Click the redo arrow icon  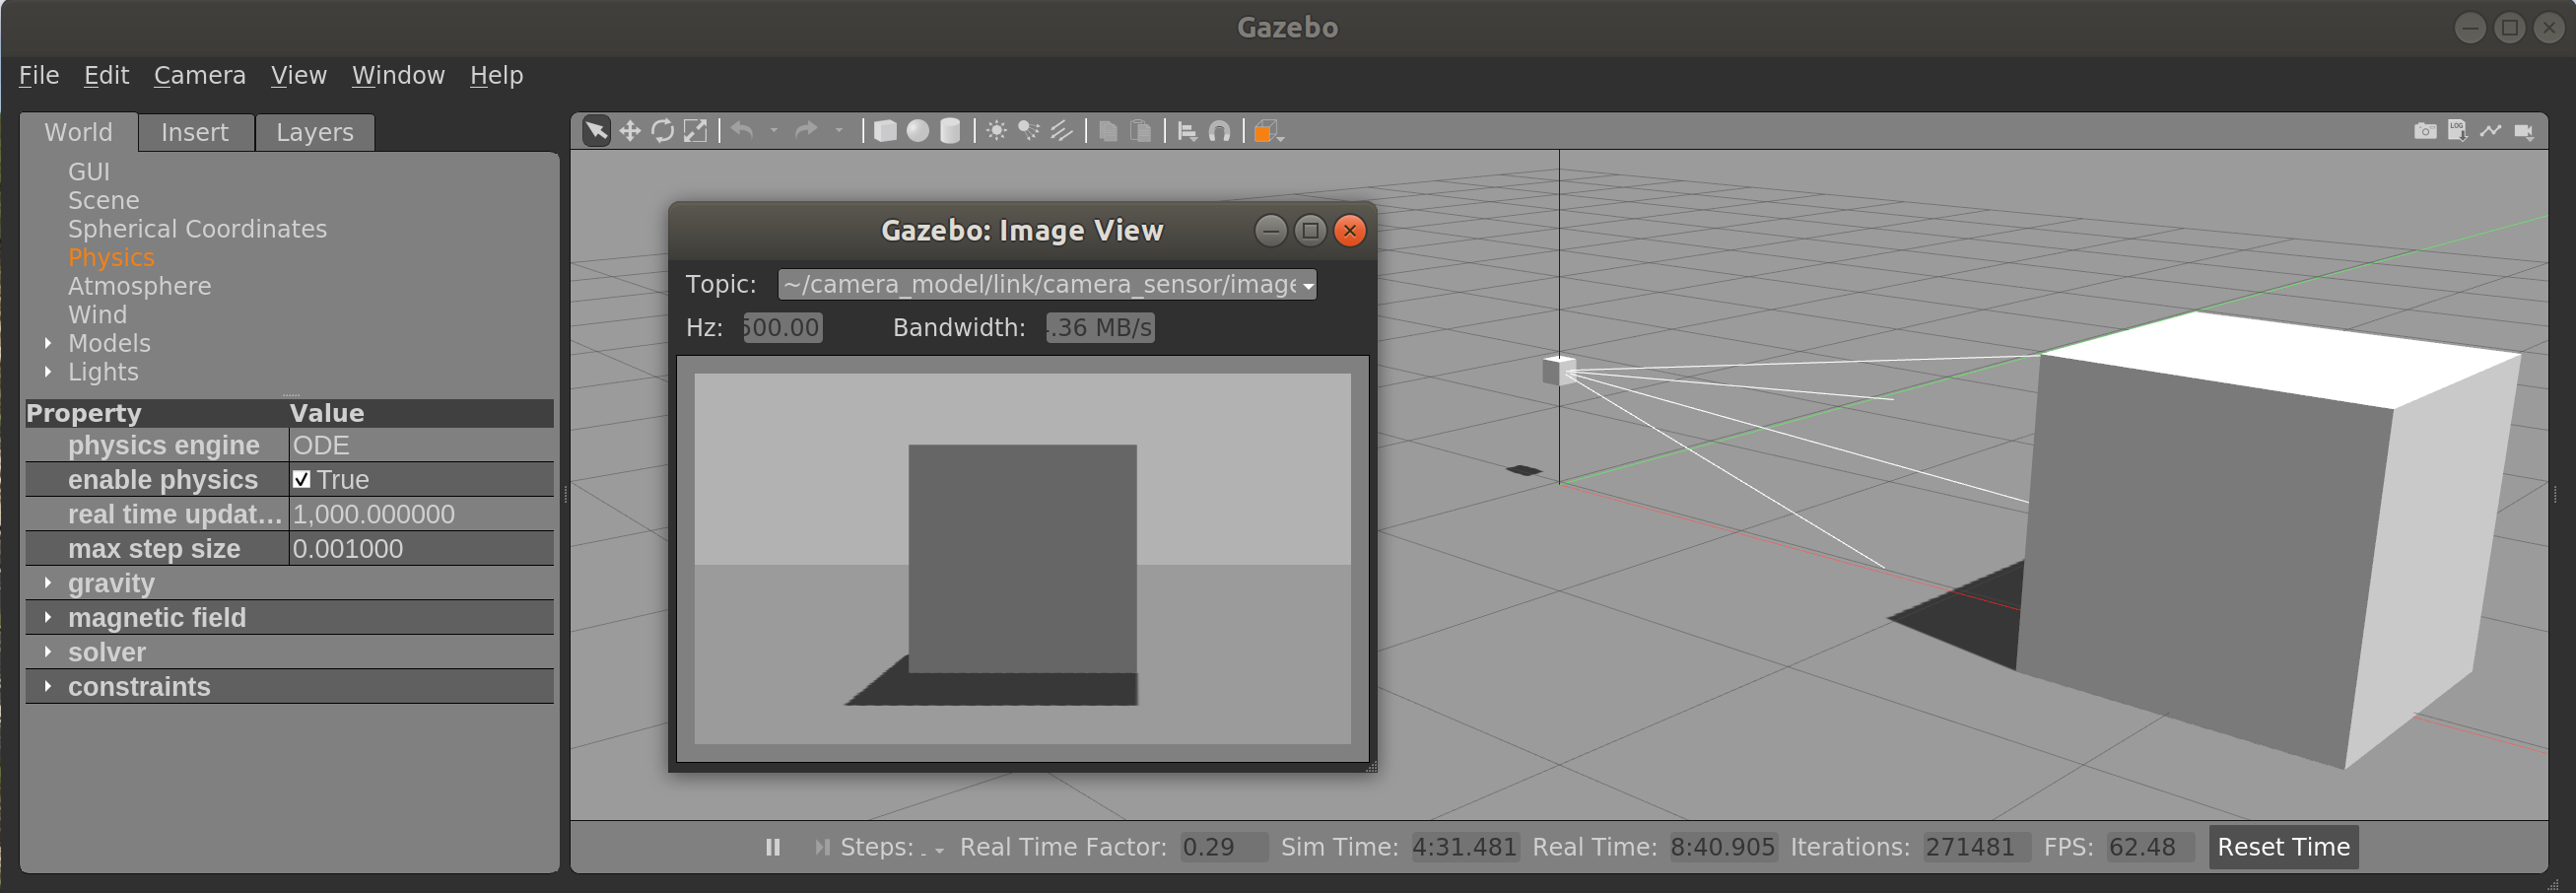tap(806, 131)
